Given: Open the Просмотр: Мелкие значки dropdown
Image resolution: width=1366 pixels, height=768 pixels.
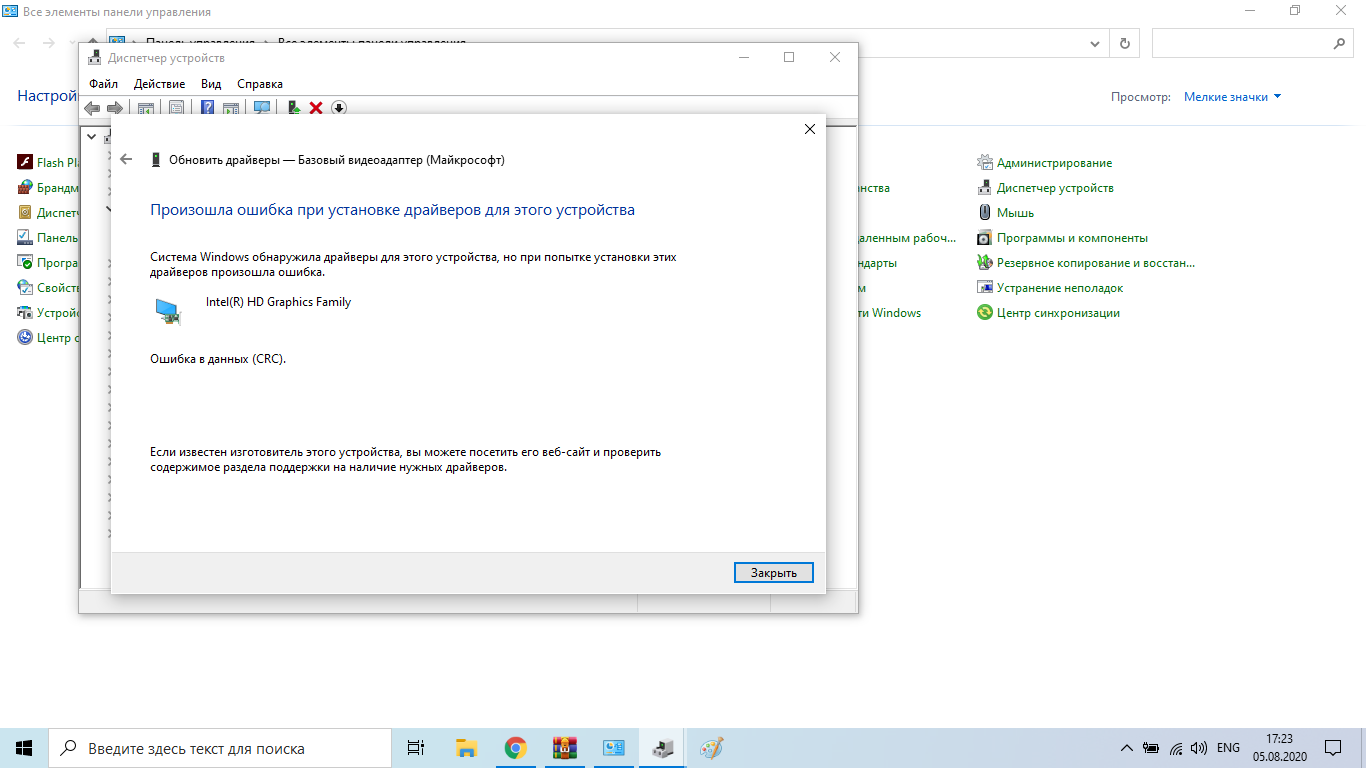Looking at the screenshot, I should (x=1233, y=97).
